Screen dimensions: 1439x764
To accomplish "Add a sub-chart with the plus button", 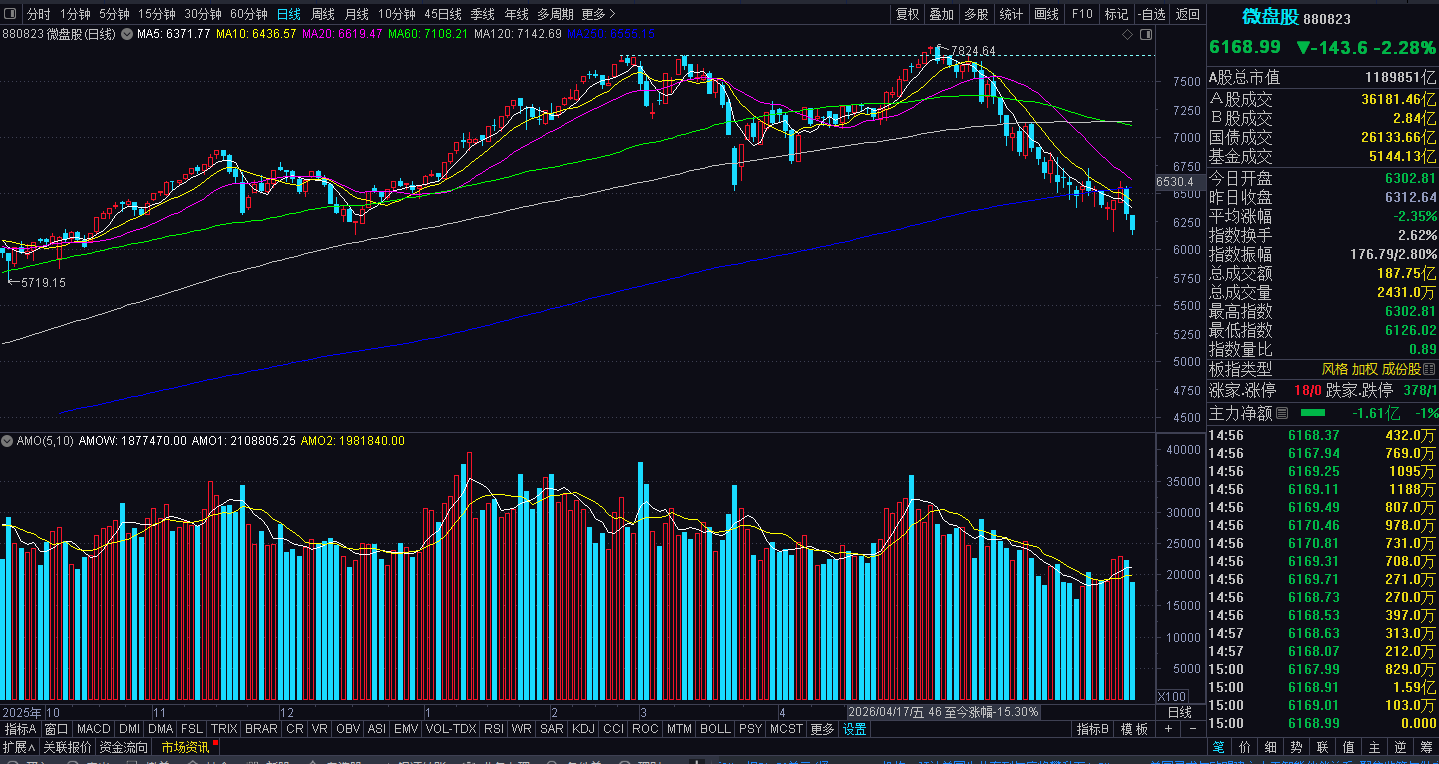I will [x=1167, y=729].
